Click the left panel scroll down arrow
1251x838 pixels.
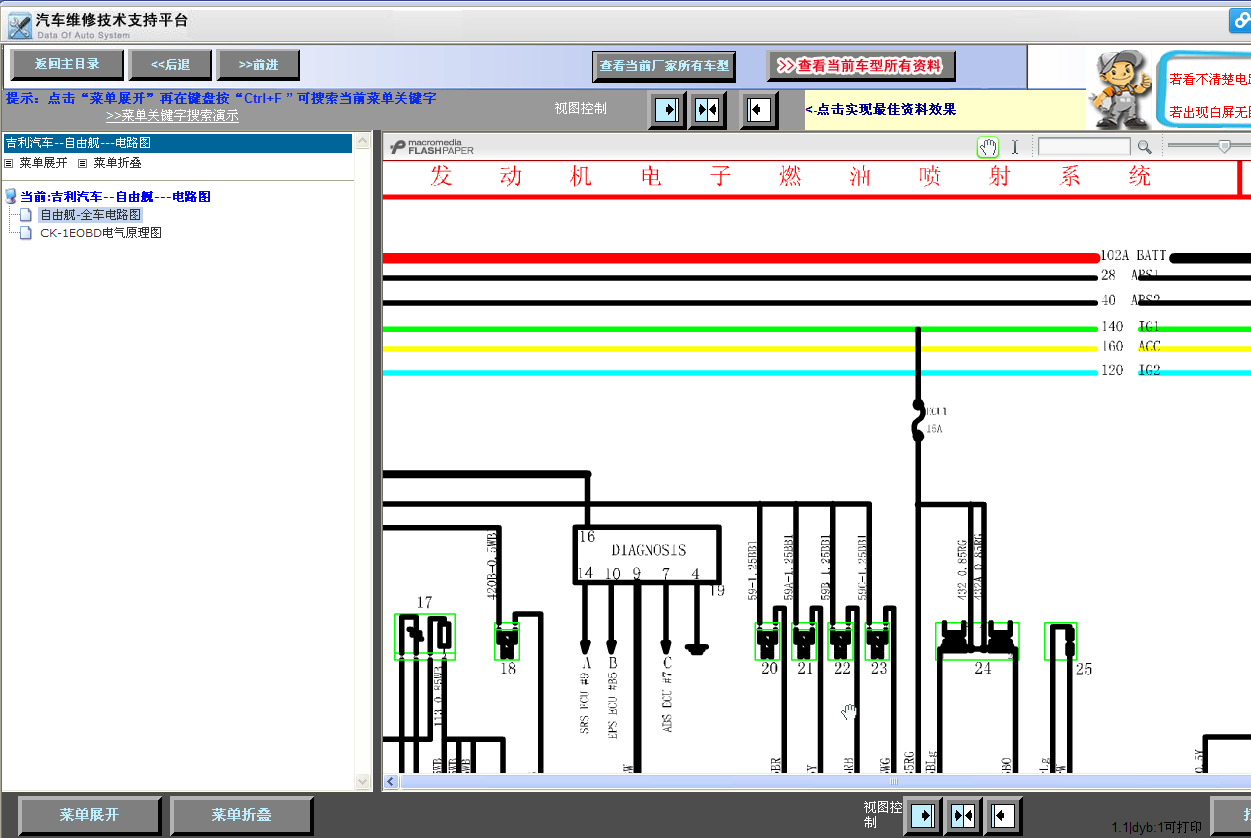(x=363, y=782)
